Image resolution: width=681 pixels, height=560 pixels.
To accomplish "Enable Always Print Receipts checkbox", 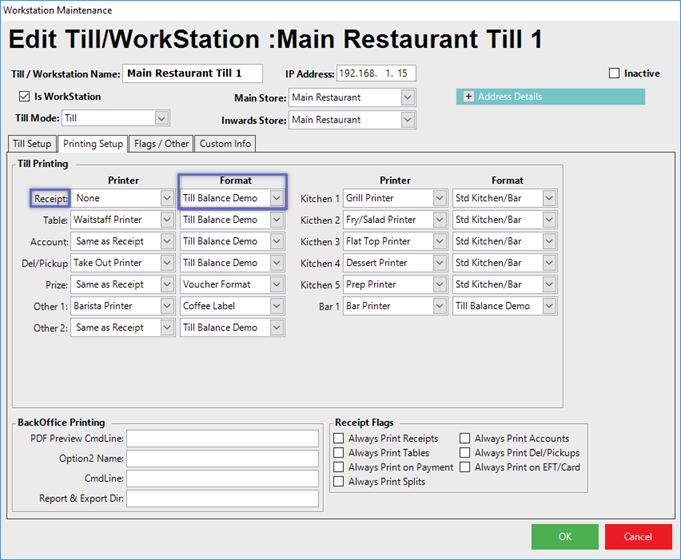I will point(339,439).
